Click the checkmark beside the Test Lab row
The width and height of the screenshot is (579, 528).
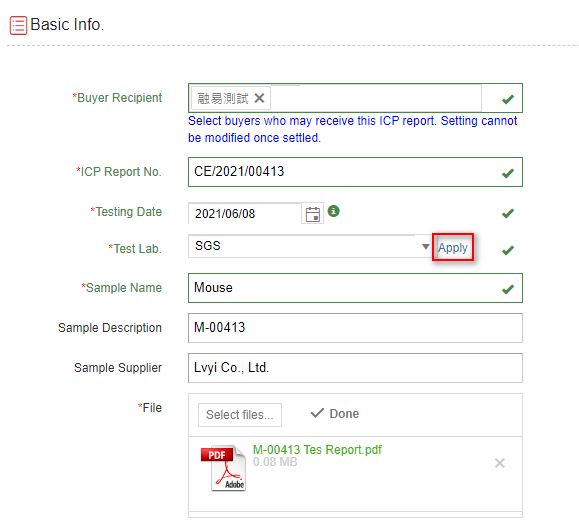(508, 250)
